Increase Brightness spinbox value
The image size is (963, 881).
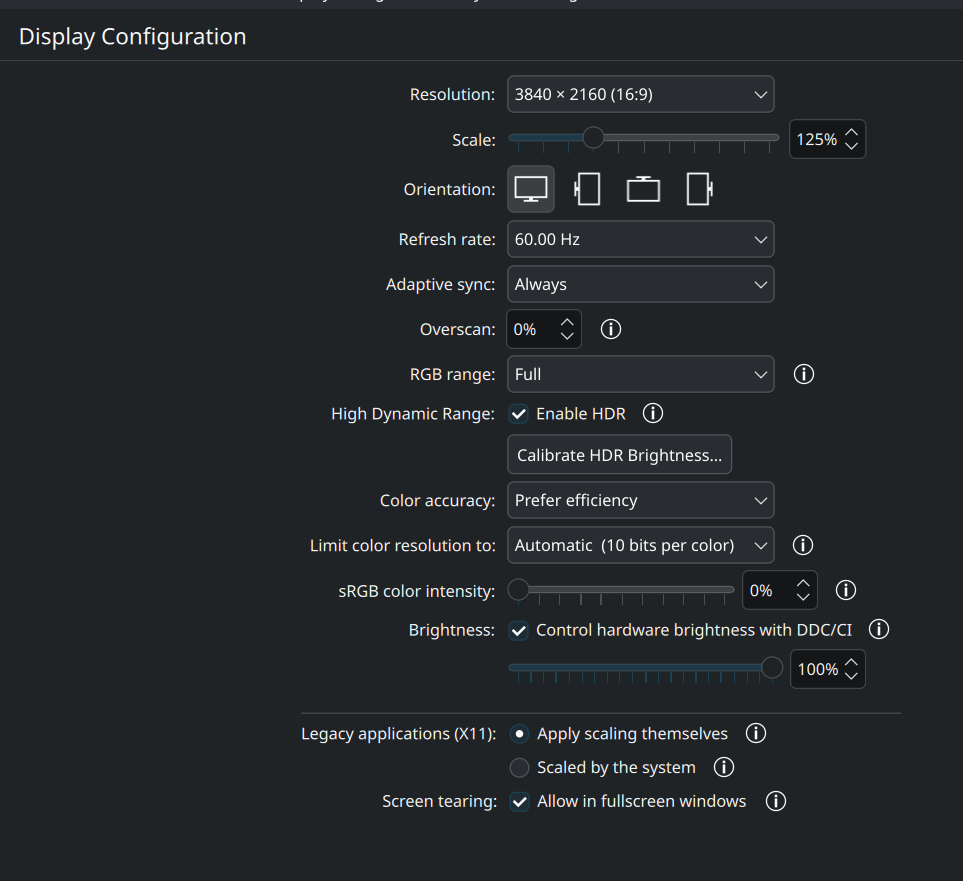click(x=851, y=662)
